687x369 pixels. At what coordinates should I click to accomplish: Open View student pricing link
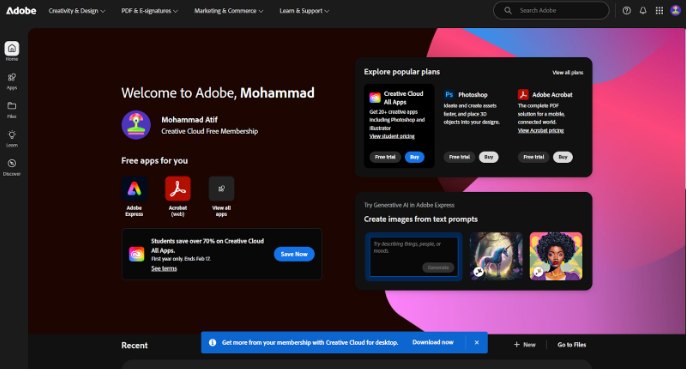click(x=392, y=136)
